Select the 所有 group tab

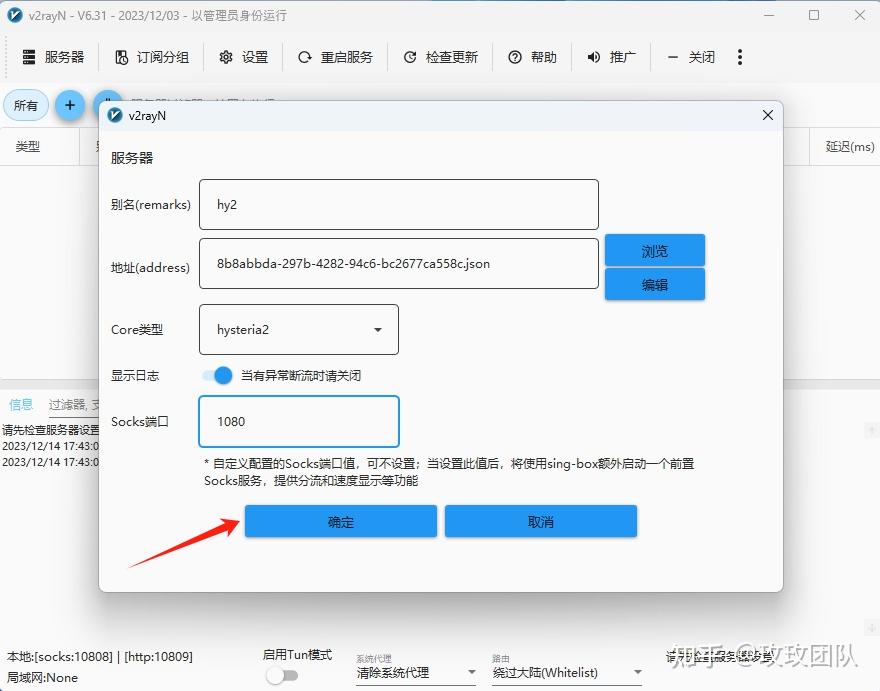pos(26,106)
